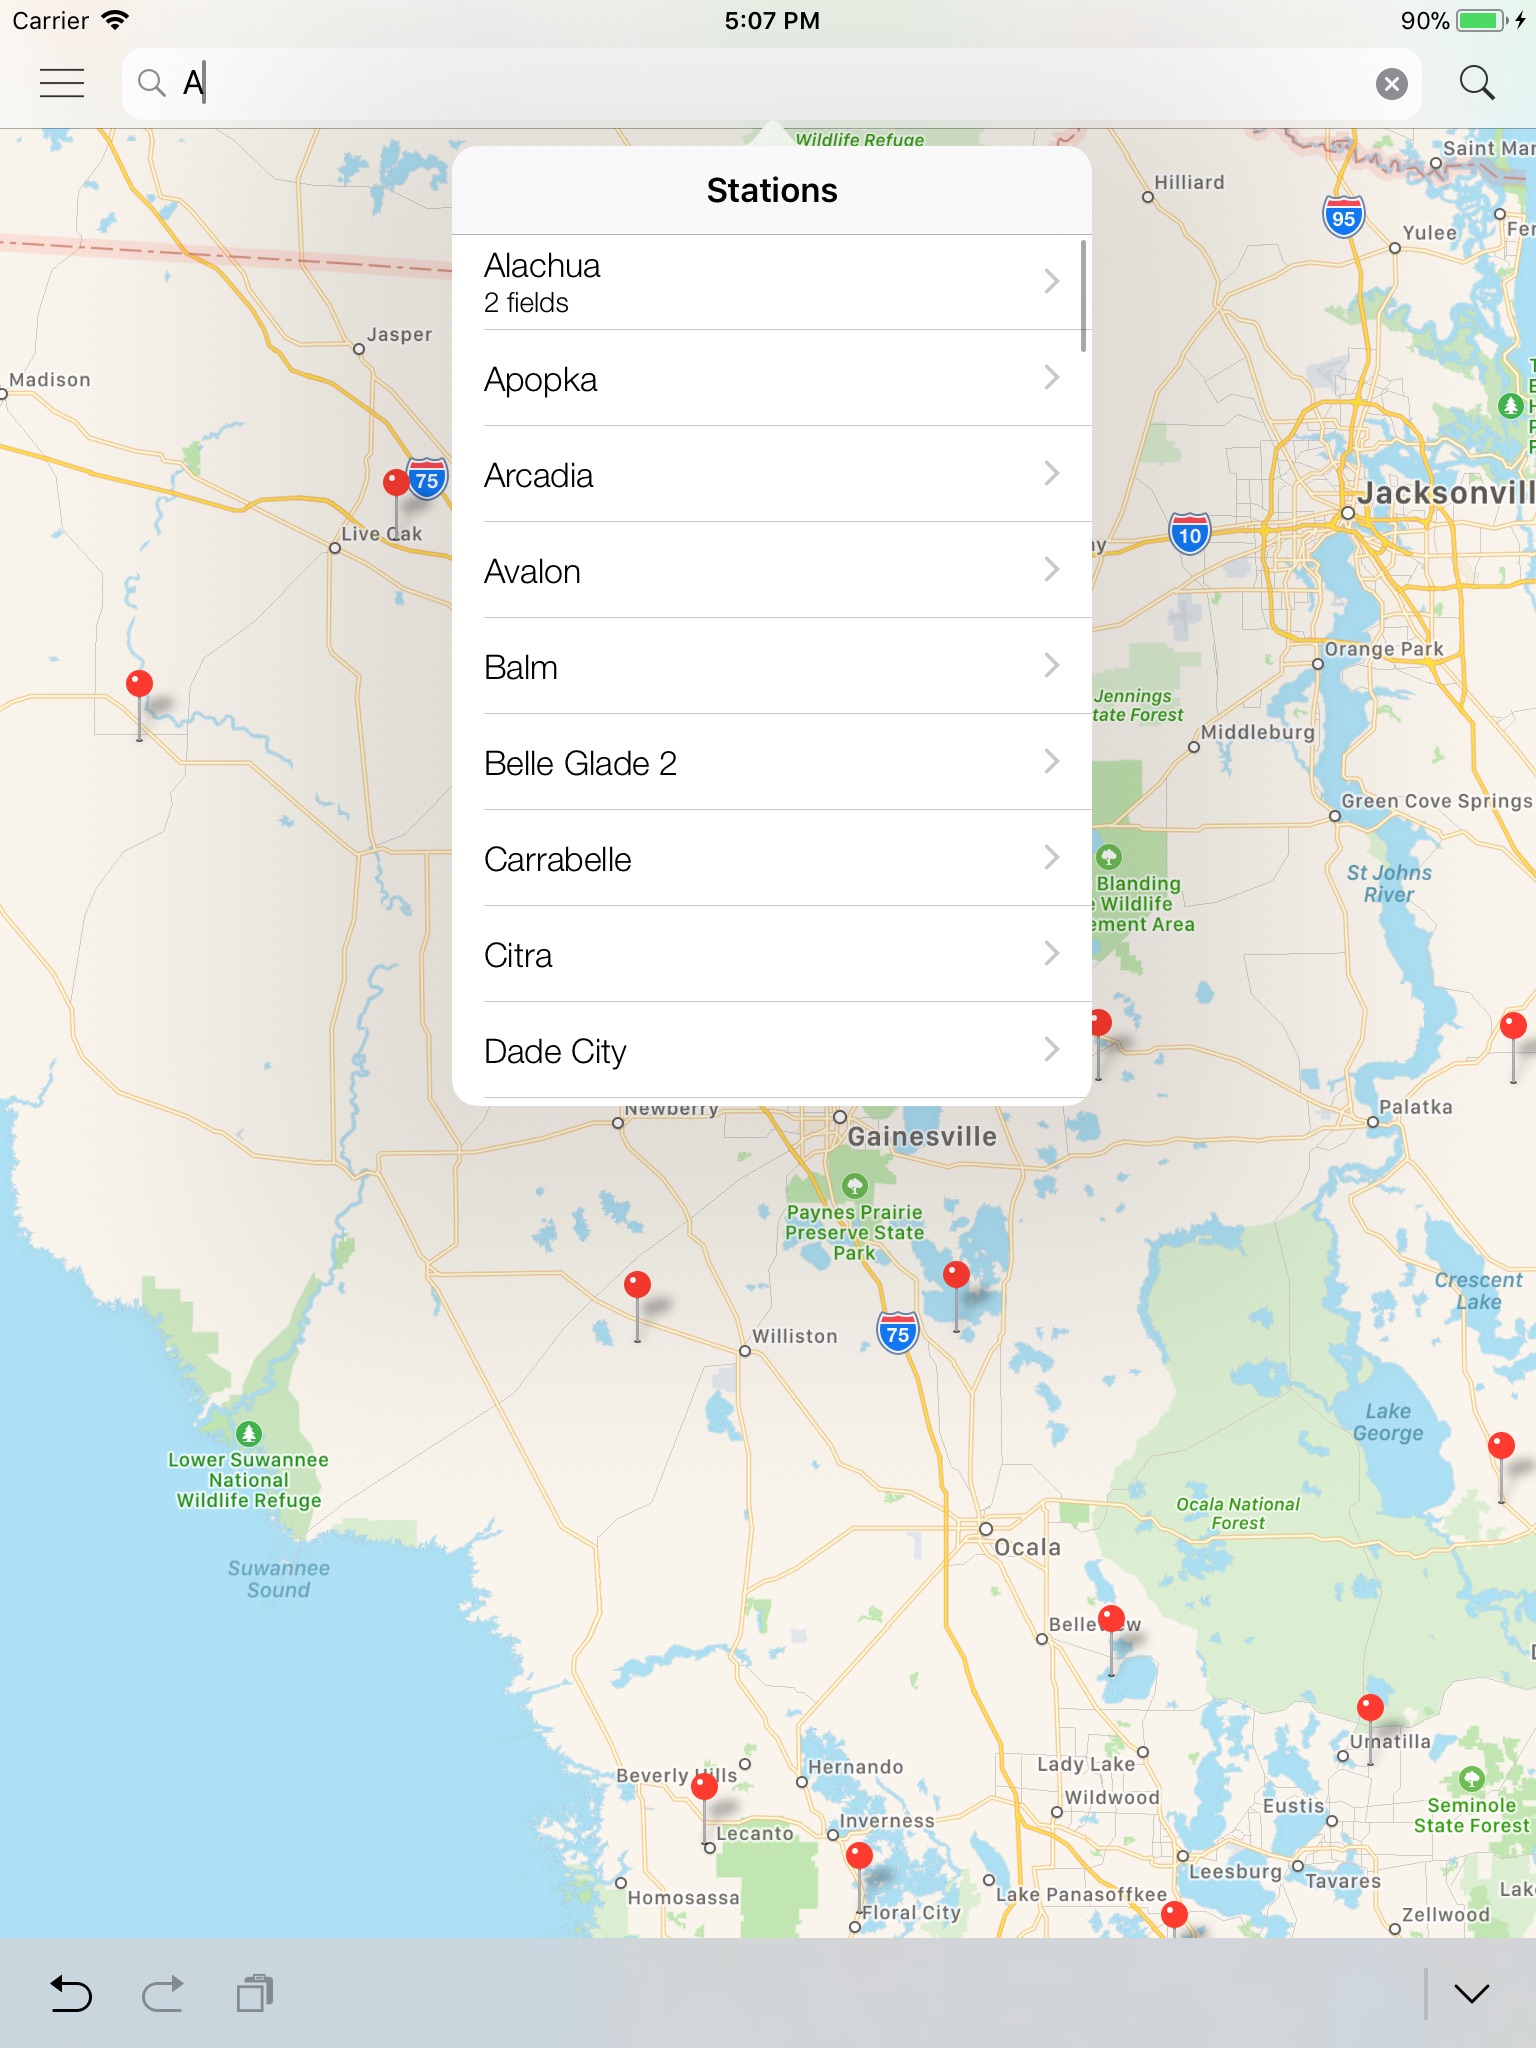Open the Alachua station chevron
This screenshot has height=2048, width=1536.
click(1051, 282)
